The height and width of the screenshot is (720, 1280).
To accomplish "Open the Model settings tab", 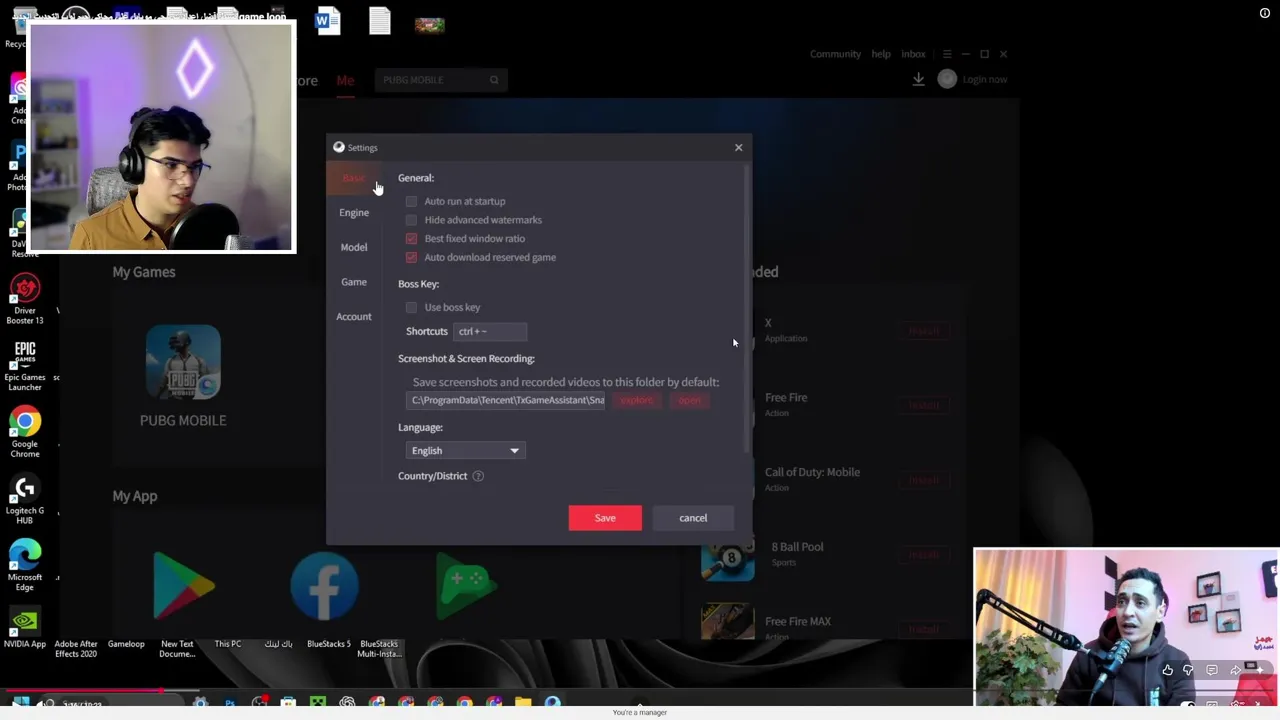I will 353,247.
